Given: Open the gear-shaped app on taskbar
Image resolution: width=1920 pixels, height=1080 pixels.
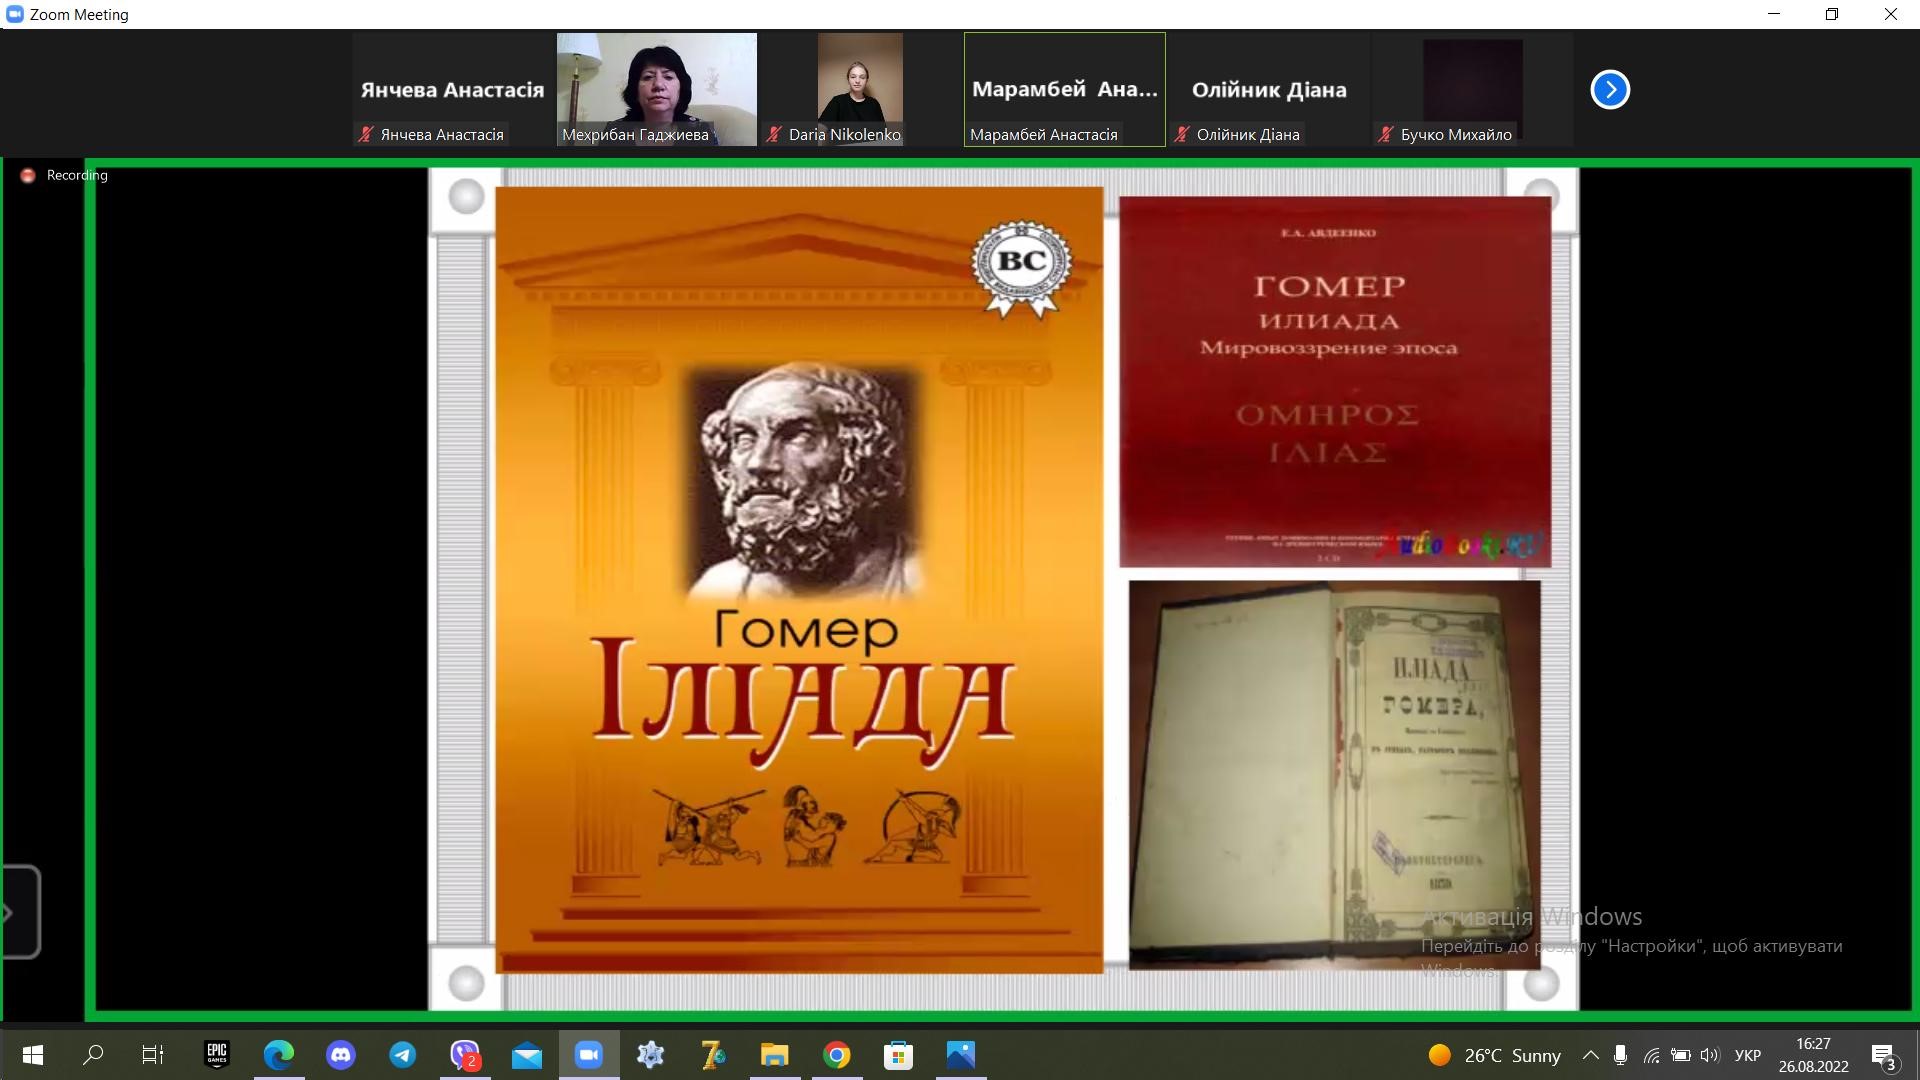Looking at the screenshot, I should click(x=651, y=1054).
